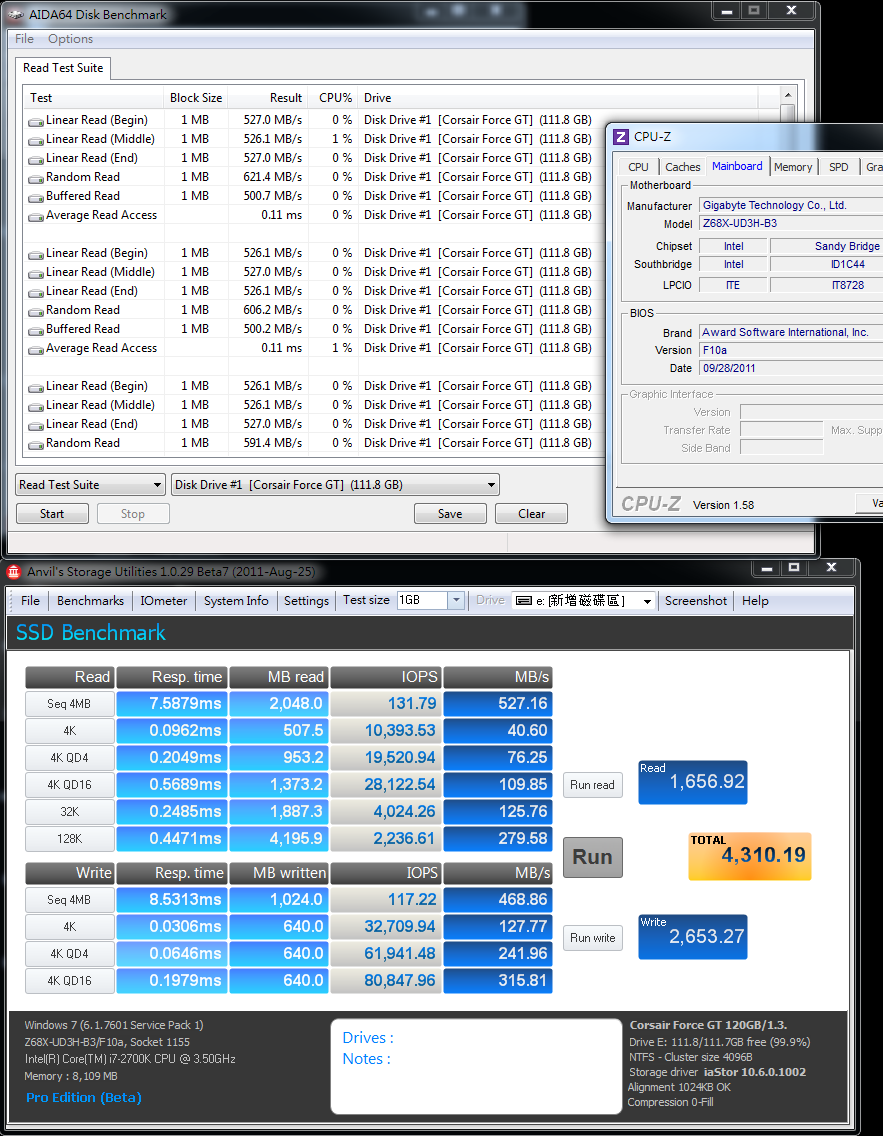Open the SPD tab in CPU-Z
The height and width of the screenshot is (1136, 883).
[839, 167]
